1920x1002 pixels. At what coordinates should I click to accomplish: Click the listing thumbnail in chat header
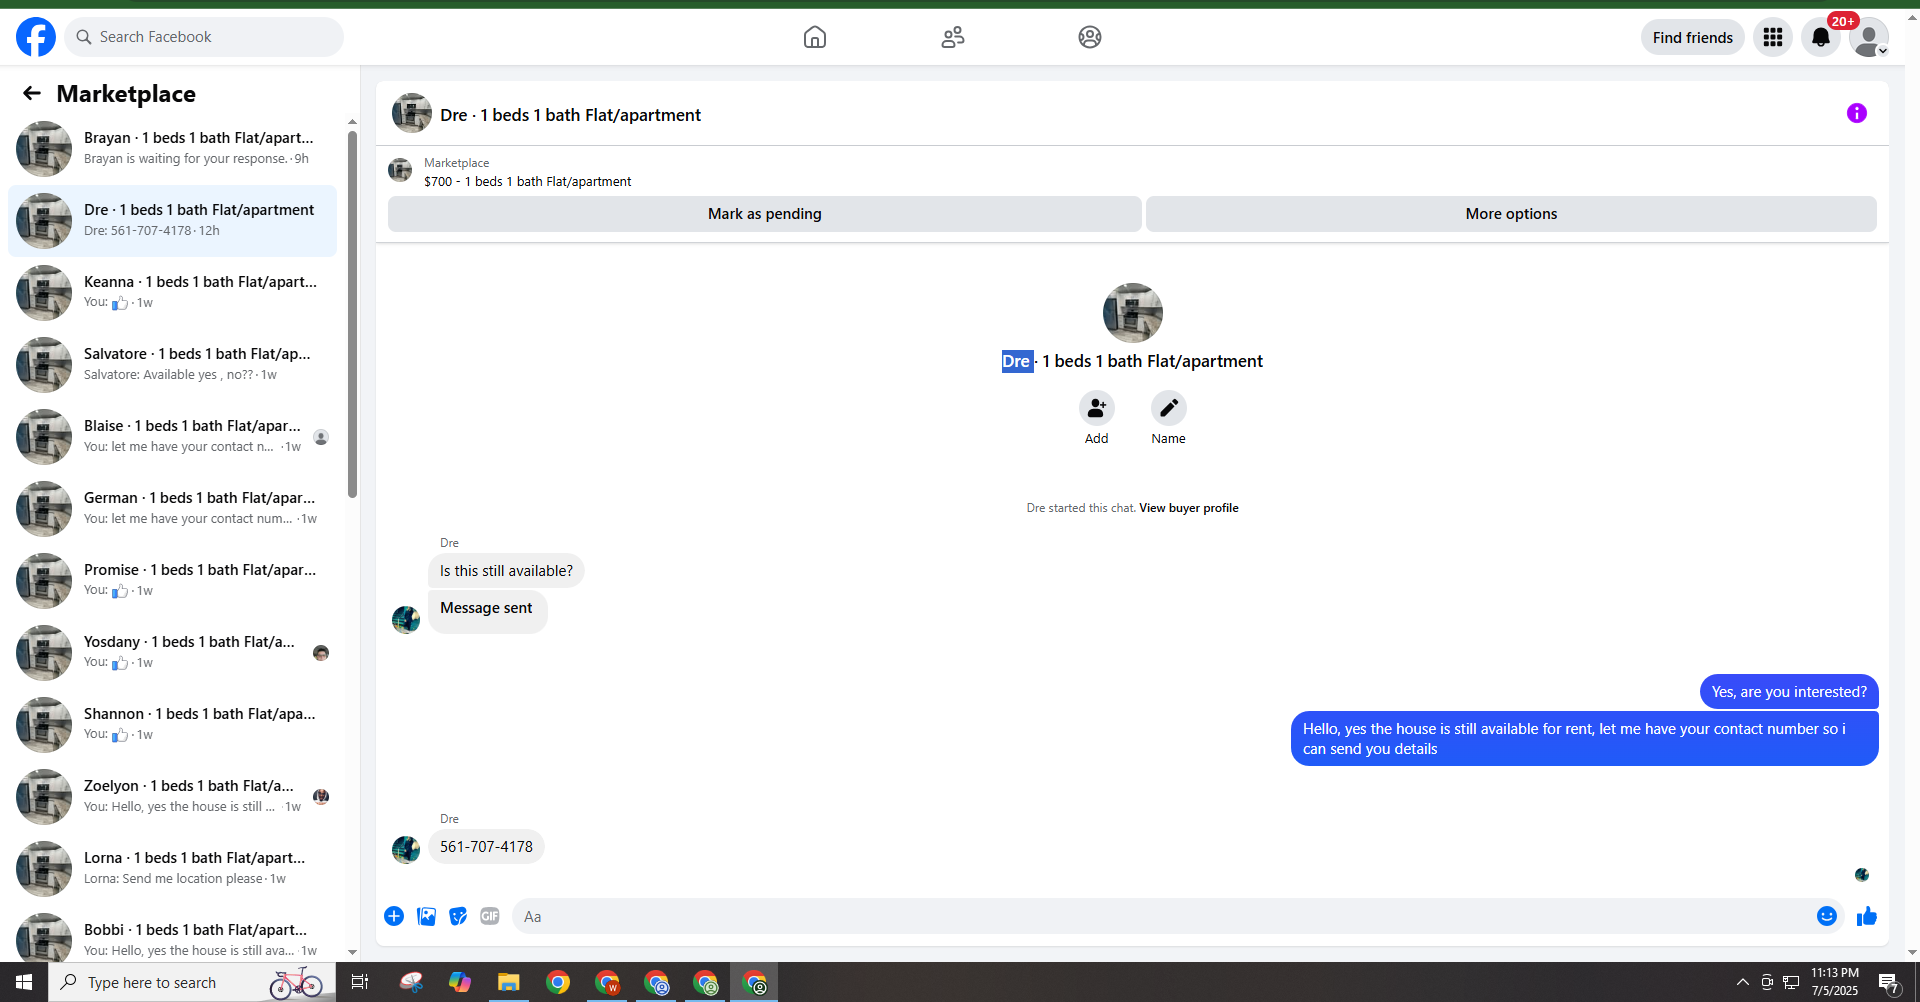[412, 113]
